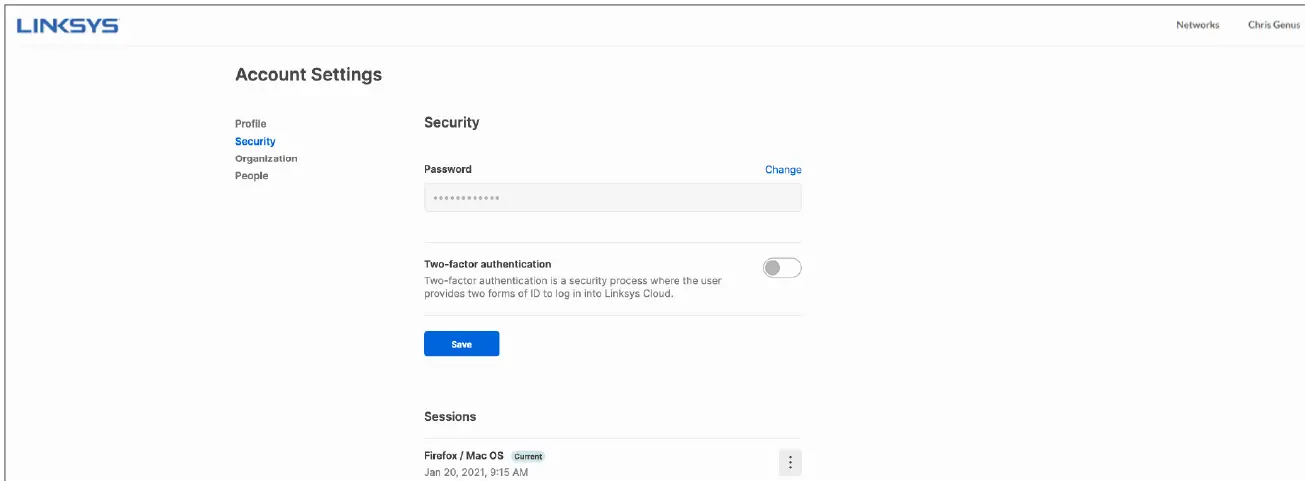Viewport: 1305px width, 481px height.
Task: Click the Two-factor authentication label
Action: (x=487, y=264)
